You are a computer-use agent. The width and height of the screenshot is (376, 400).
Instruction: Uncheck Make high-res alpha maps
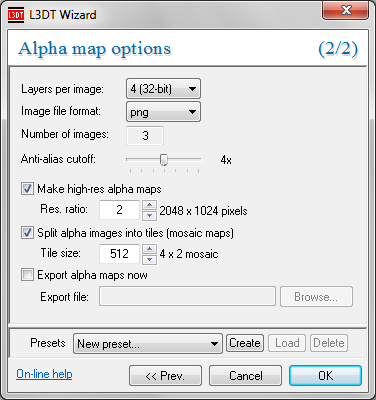(27, 189)
